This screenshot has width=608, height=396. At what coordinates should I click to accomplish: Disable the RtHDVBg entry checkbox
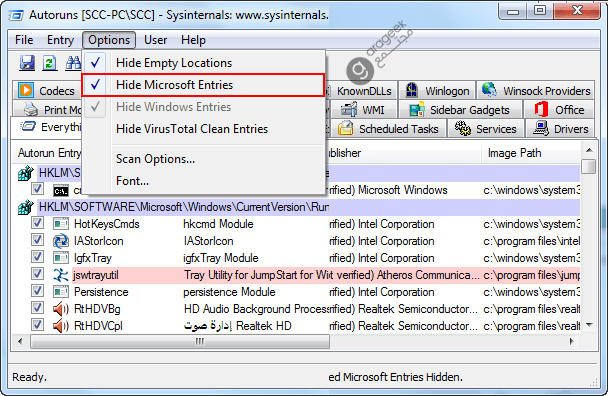point(37,308)
